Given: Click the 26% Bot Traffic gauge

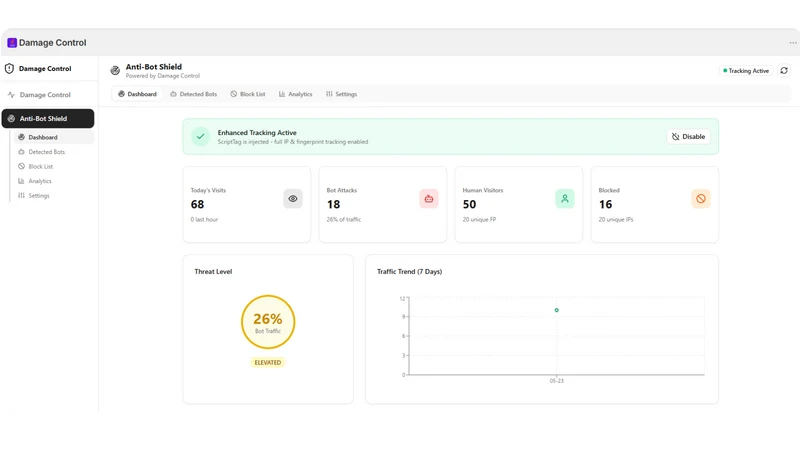Looking at the screenshot, I should click(x=268, y=322).
